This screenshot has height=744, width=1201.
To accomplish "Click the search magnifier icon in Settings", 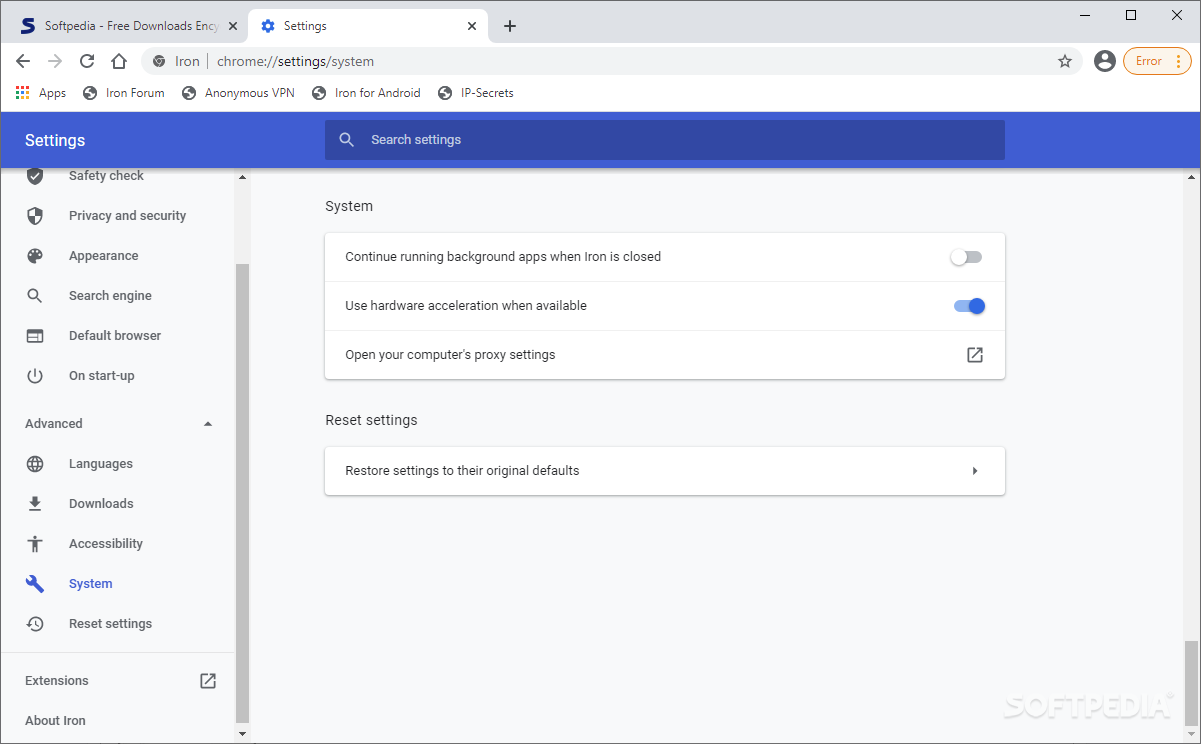I will 347,140.
